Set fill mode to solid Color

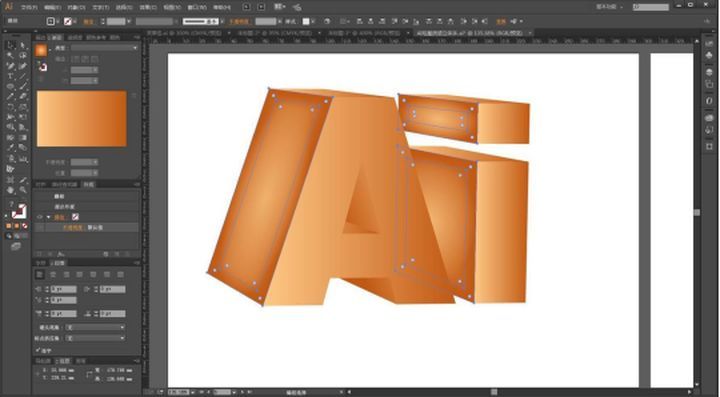pyautogui.click(x=9, y=226)
